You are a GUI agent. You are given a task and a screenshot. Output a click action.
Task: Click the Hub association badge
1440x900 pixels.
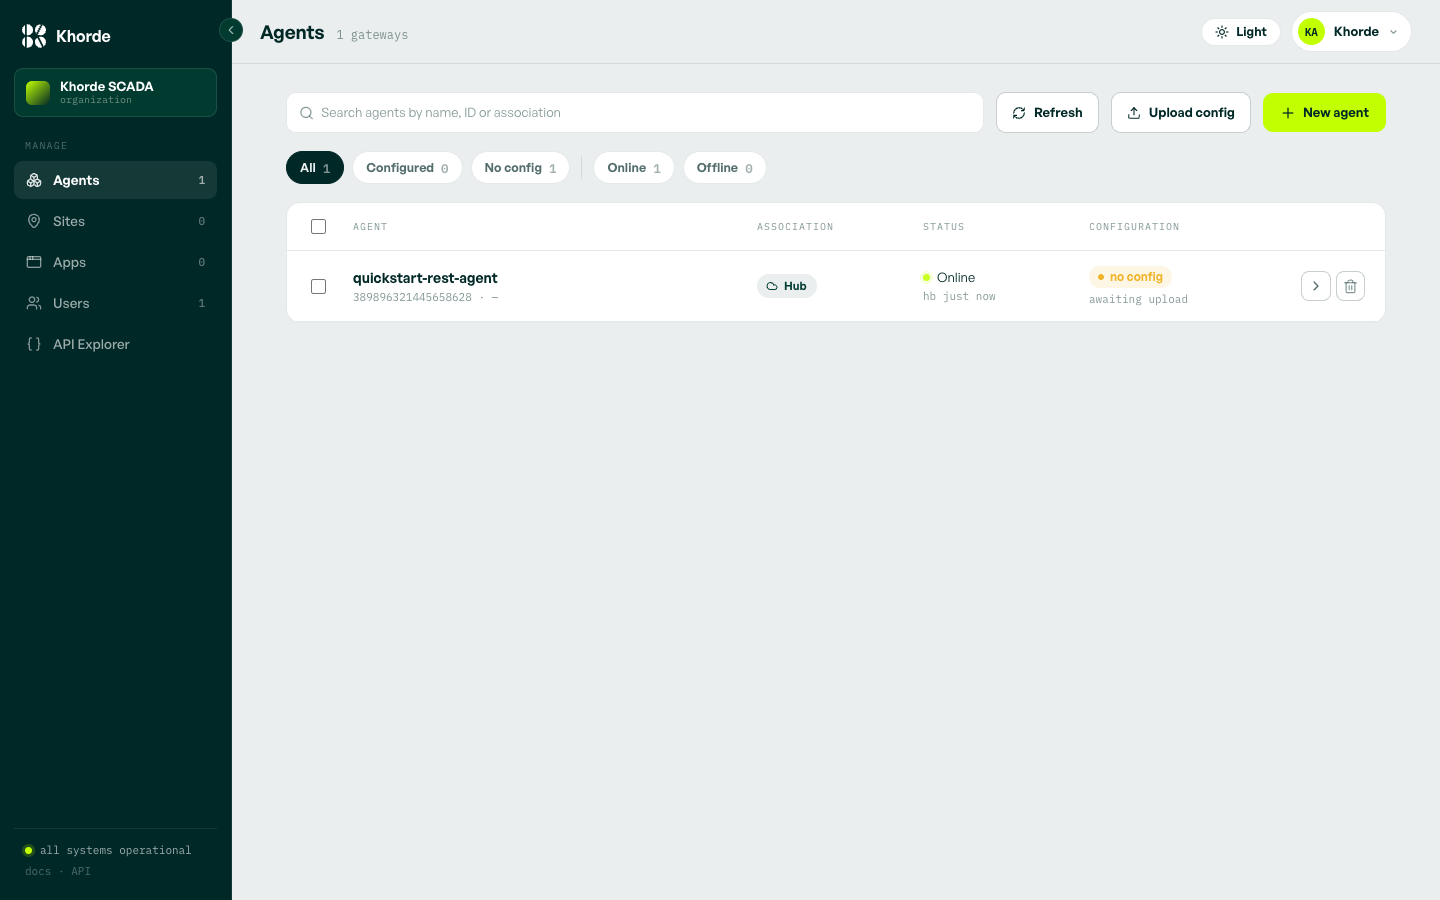[x=787, y=286]
